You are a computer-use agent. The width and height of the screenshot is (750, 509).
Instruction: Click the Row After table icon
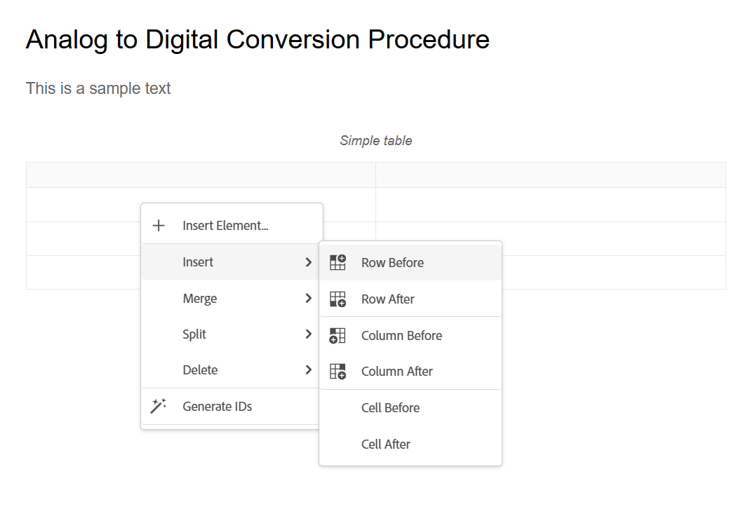[x=338, y=299]
